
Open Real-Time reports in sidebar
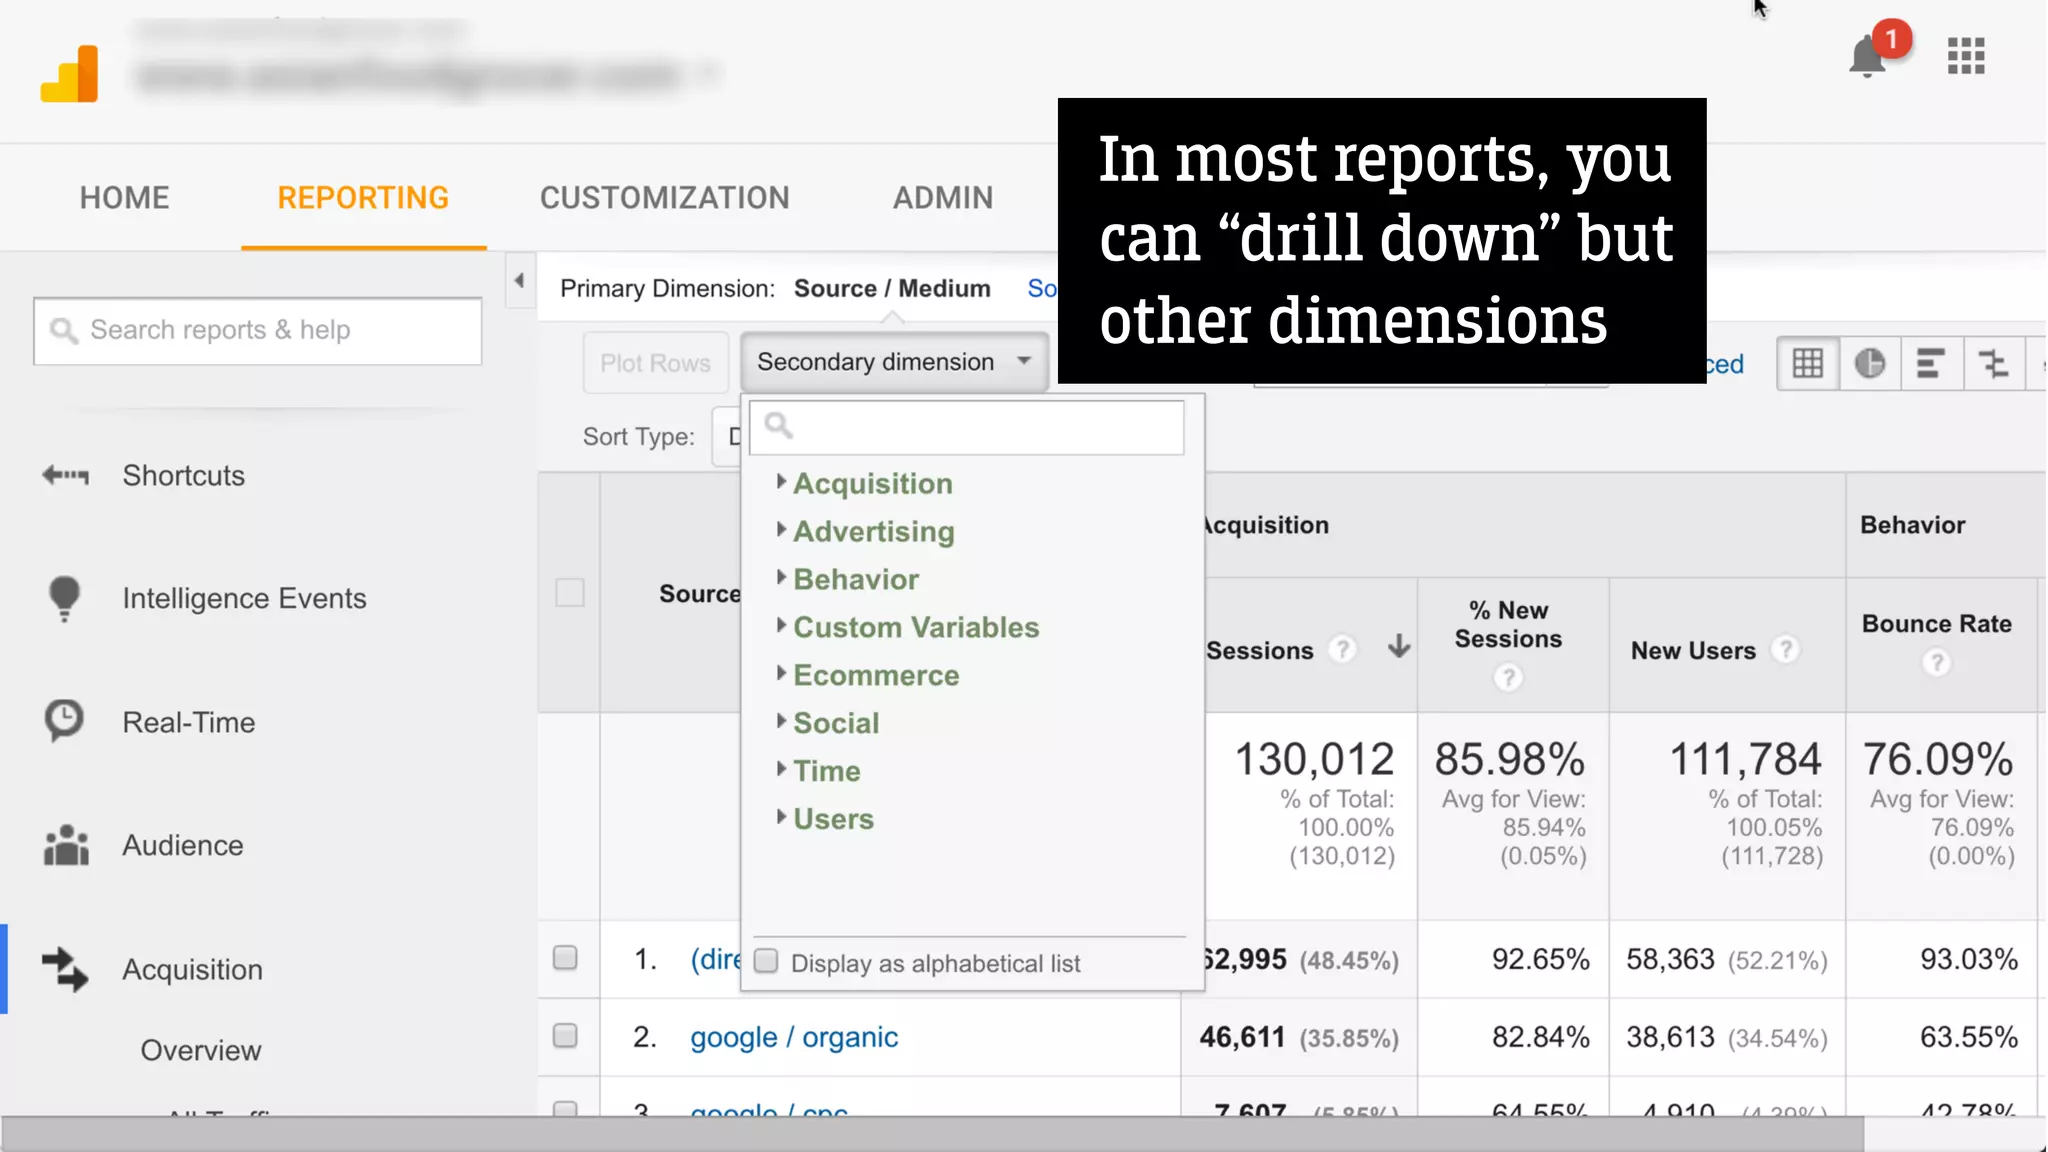pyautogui.click(x=189, y=722)
